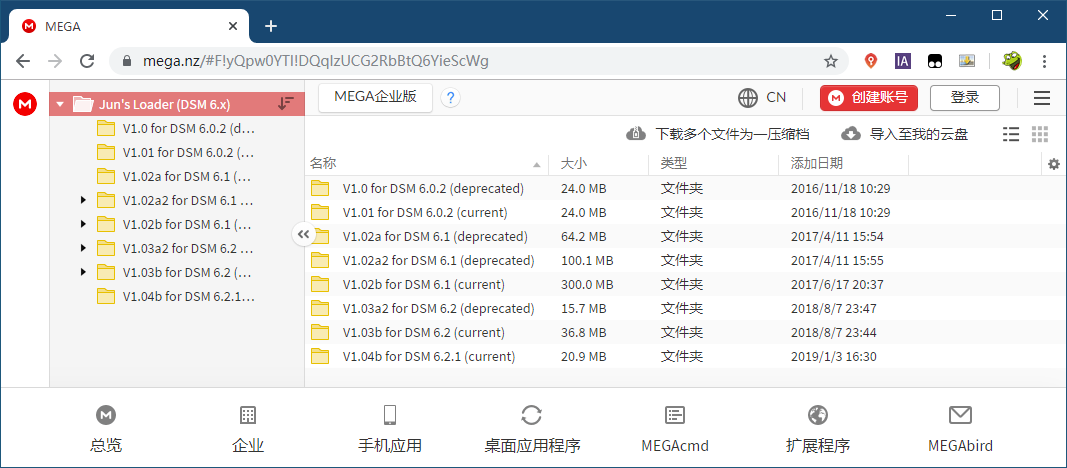1067x468 pixels.
Task: Close the MEGA browser tab
Action: [233, 27]
